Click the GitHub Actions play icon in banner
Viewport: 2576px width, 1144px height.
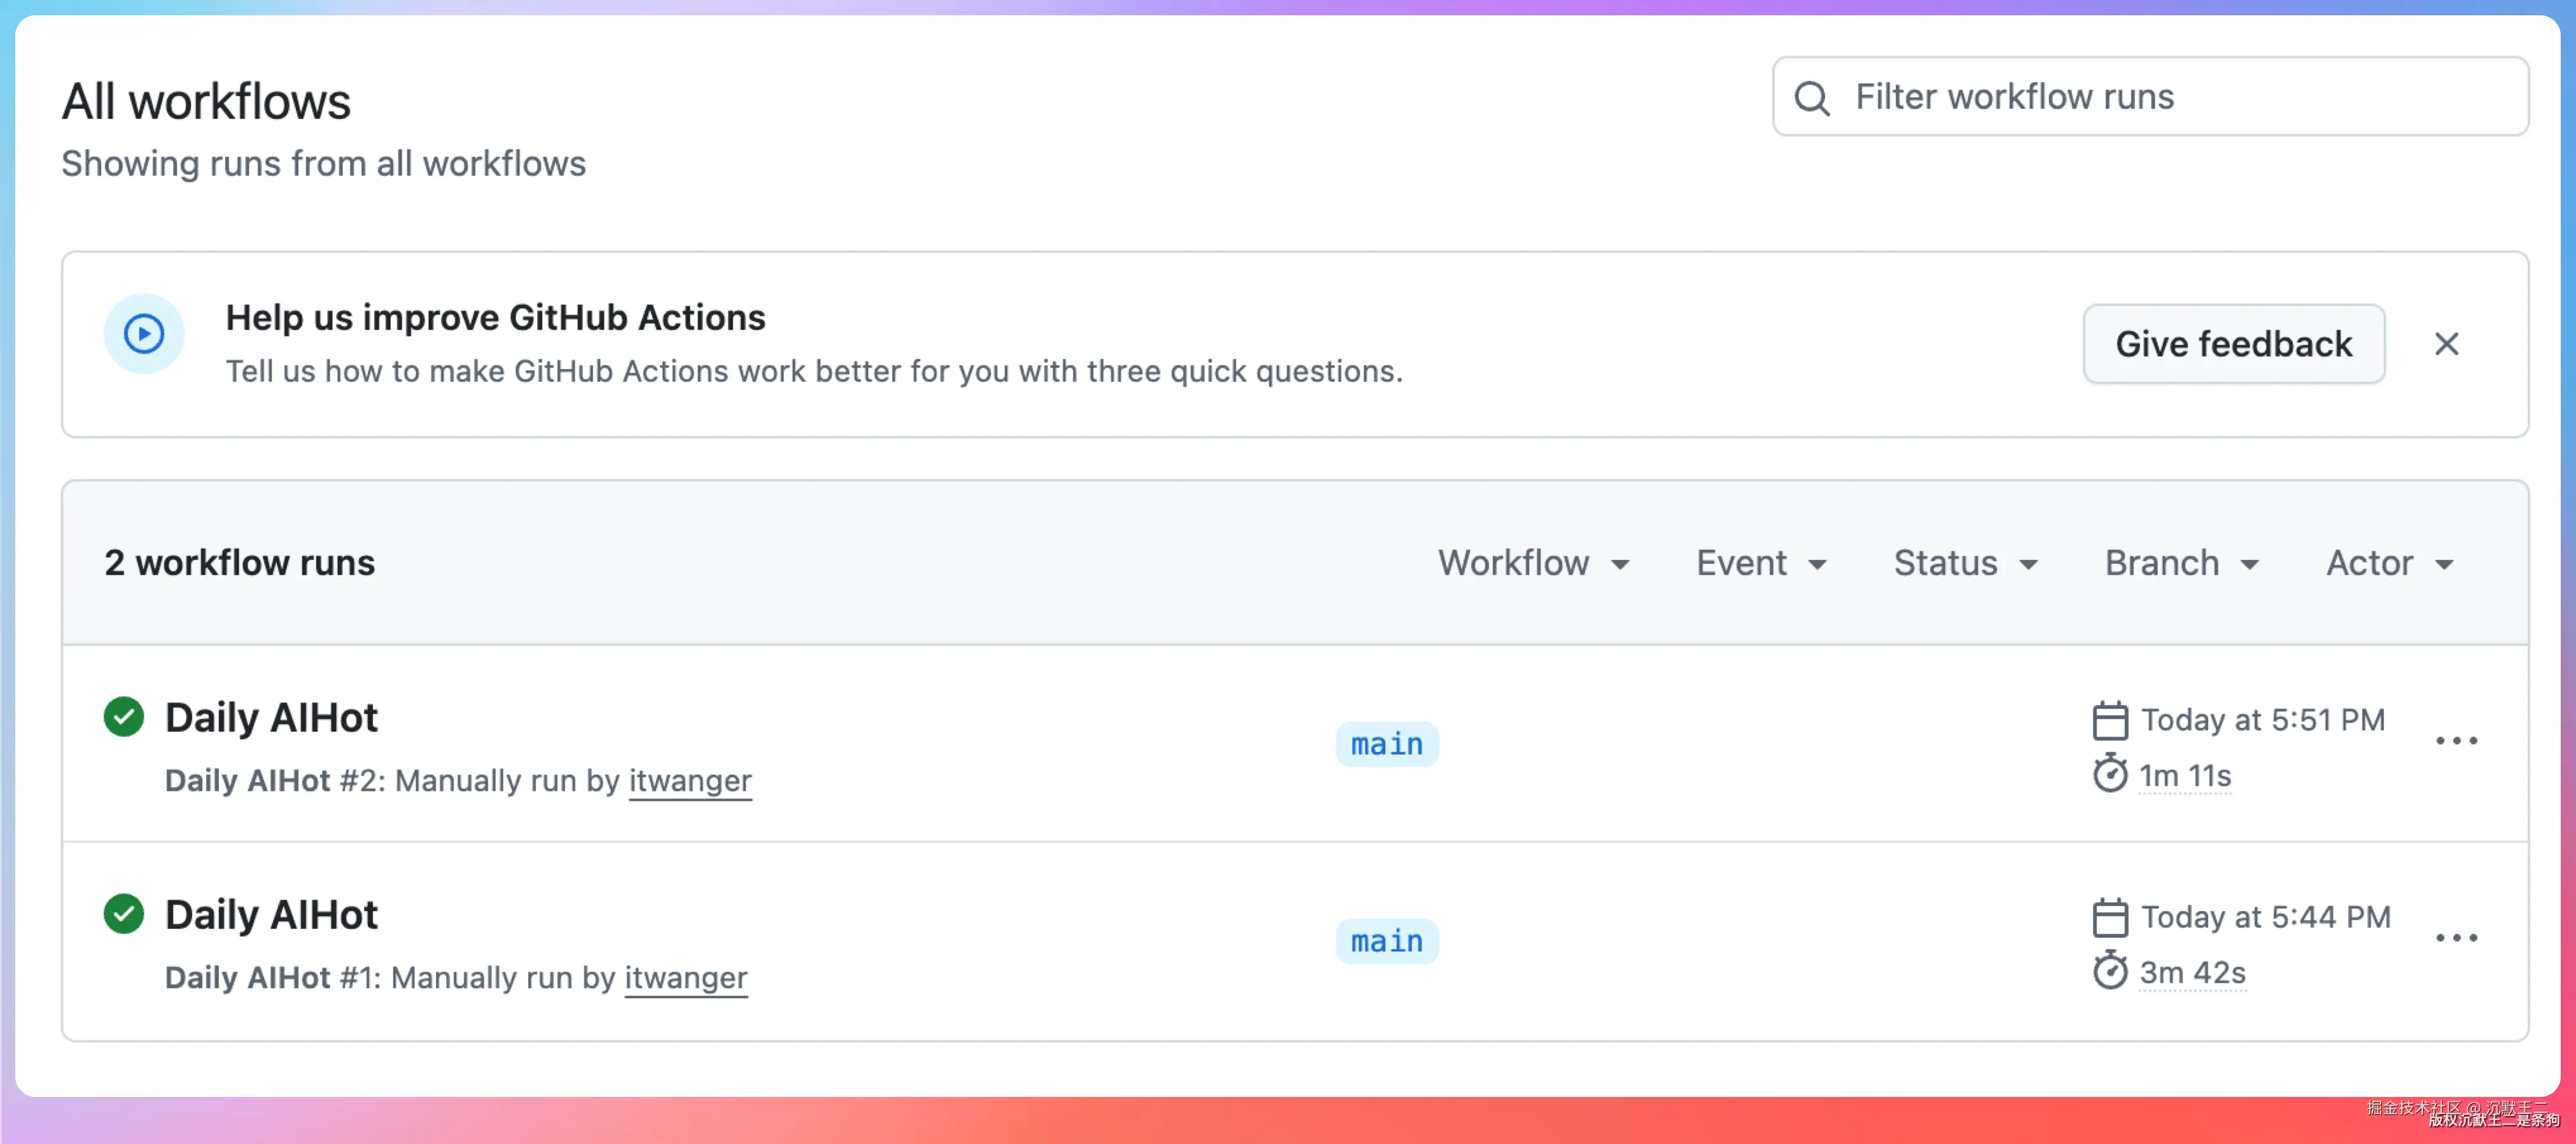pyautogui.click(x=144, y=333)
